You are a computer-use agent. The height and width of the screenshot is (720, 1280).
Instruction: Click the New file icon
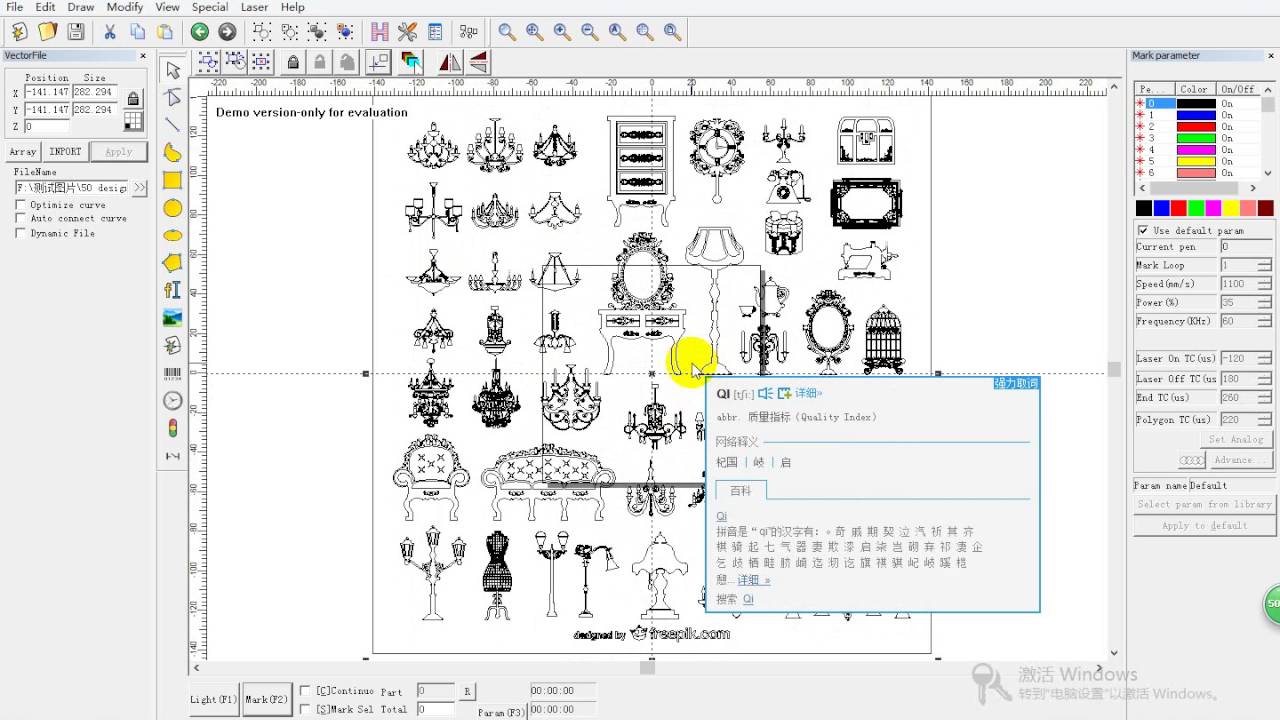coord(19,32)
